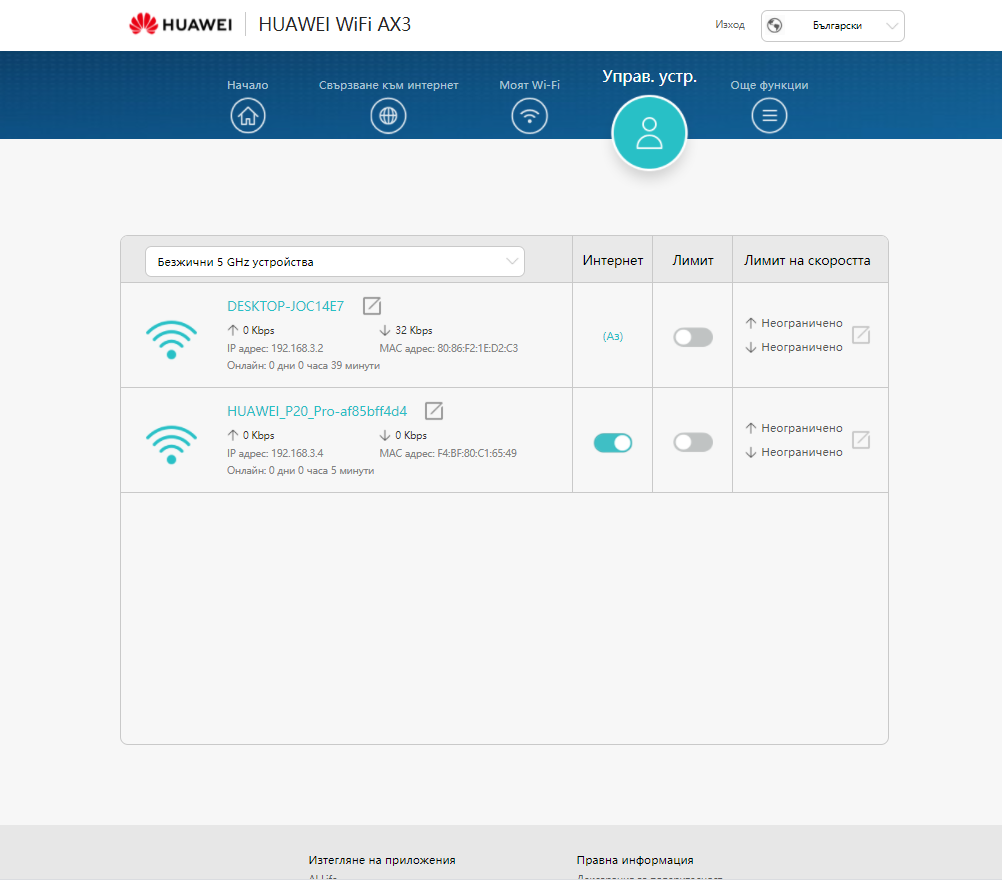Click the Управ. устр. person icon
Image resolution: width=1002 pixels, height=881 pixels.
coord(649,133)
